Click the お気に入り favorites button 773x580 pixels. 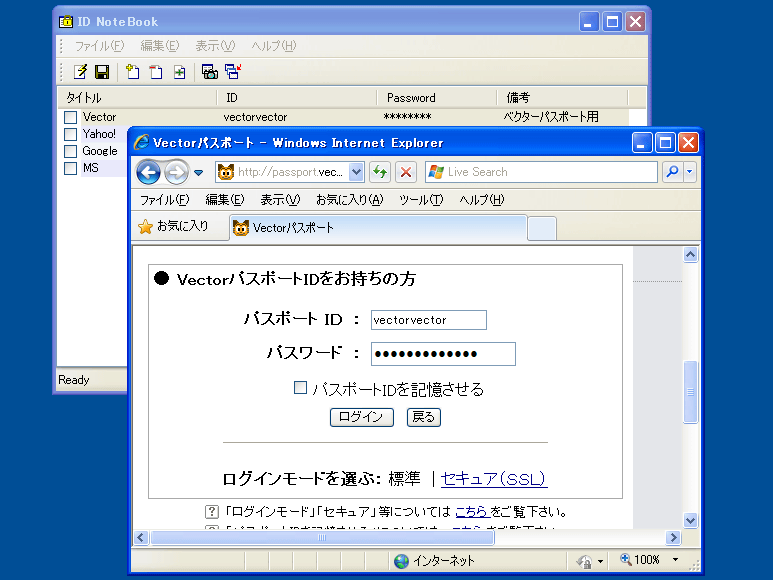pyautogui.click(x=174, y=227)
